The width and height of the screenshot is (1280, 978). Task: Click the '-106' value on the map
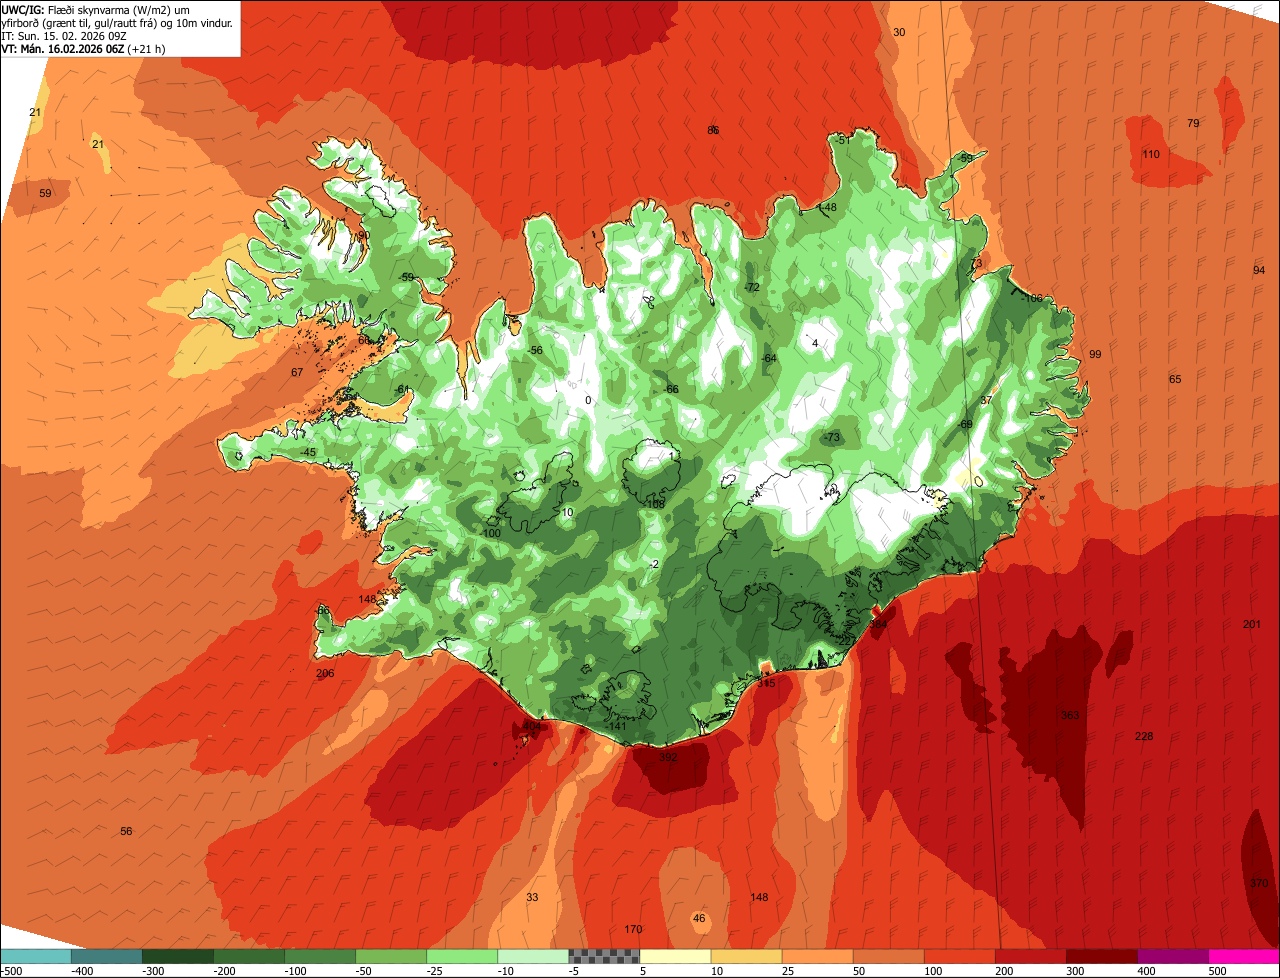[x=1032, y=298]
